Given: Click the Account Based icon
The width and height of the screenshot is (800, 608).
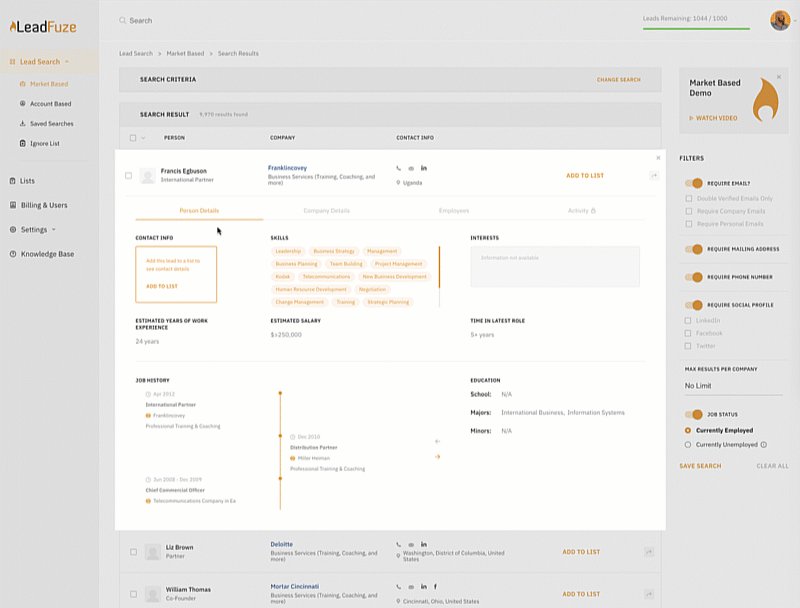Looking at the screenshot, I should coord(22,104).
